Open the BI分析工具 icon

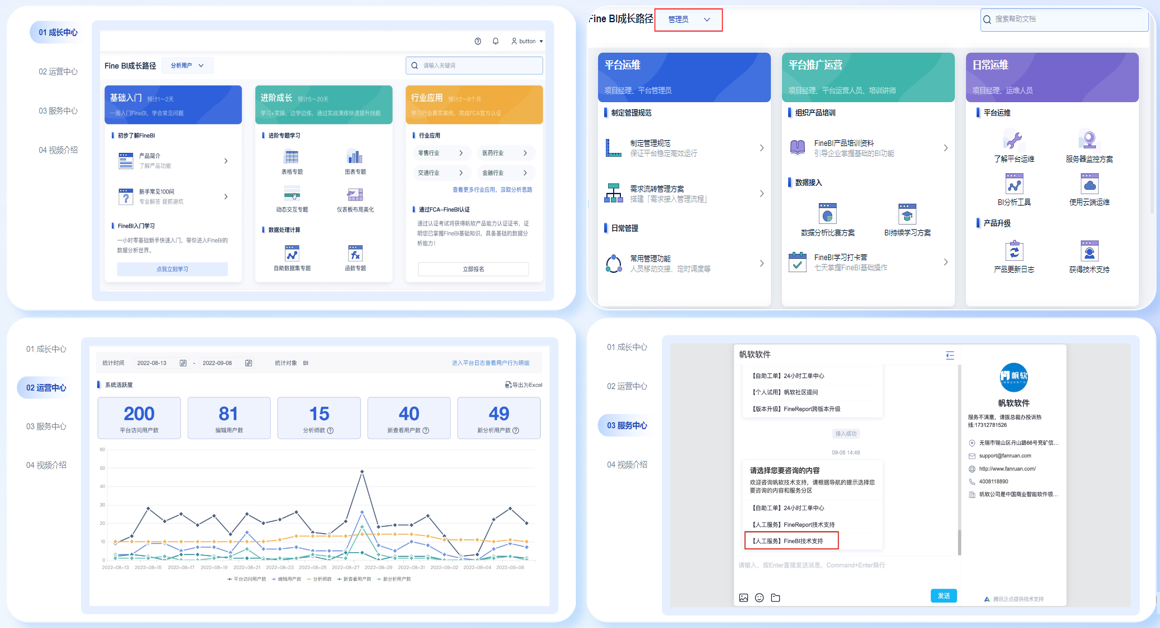pyautogui.click(x=1014, y=183)
